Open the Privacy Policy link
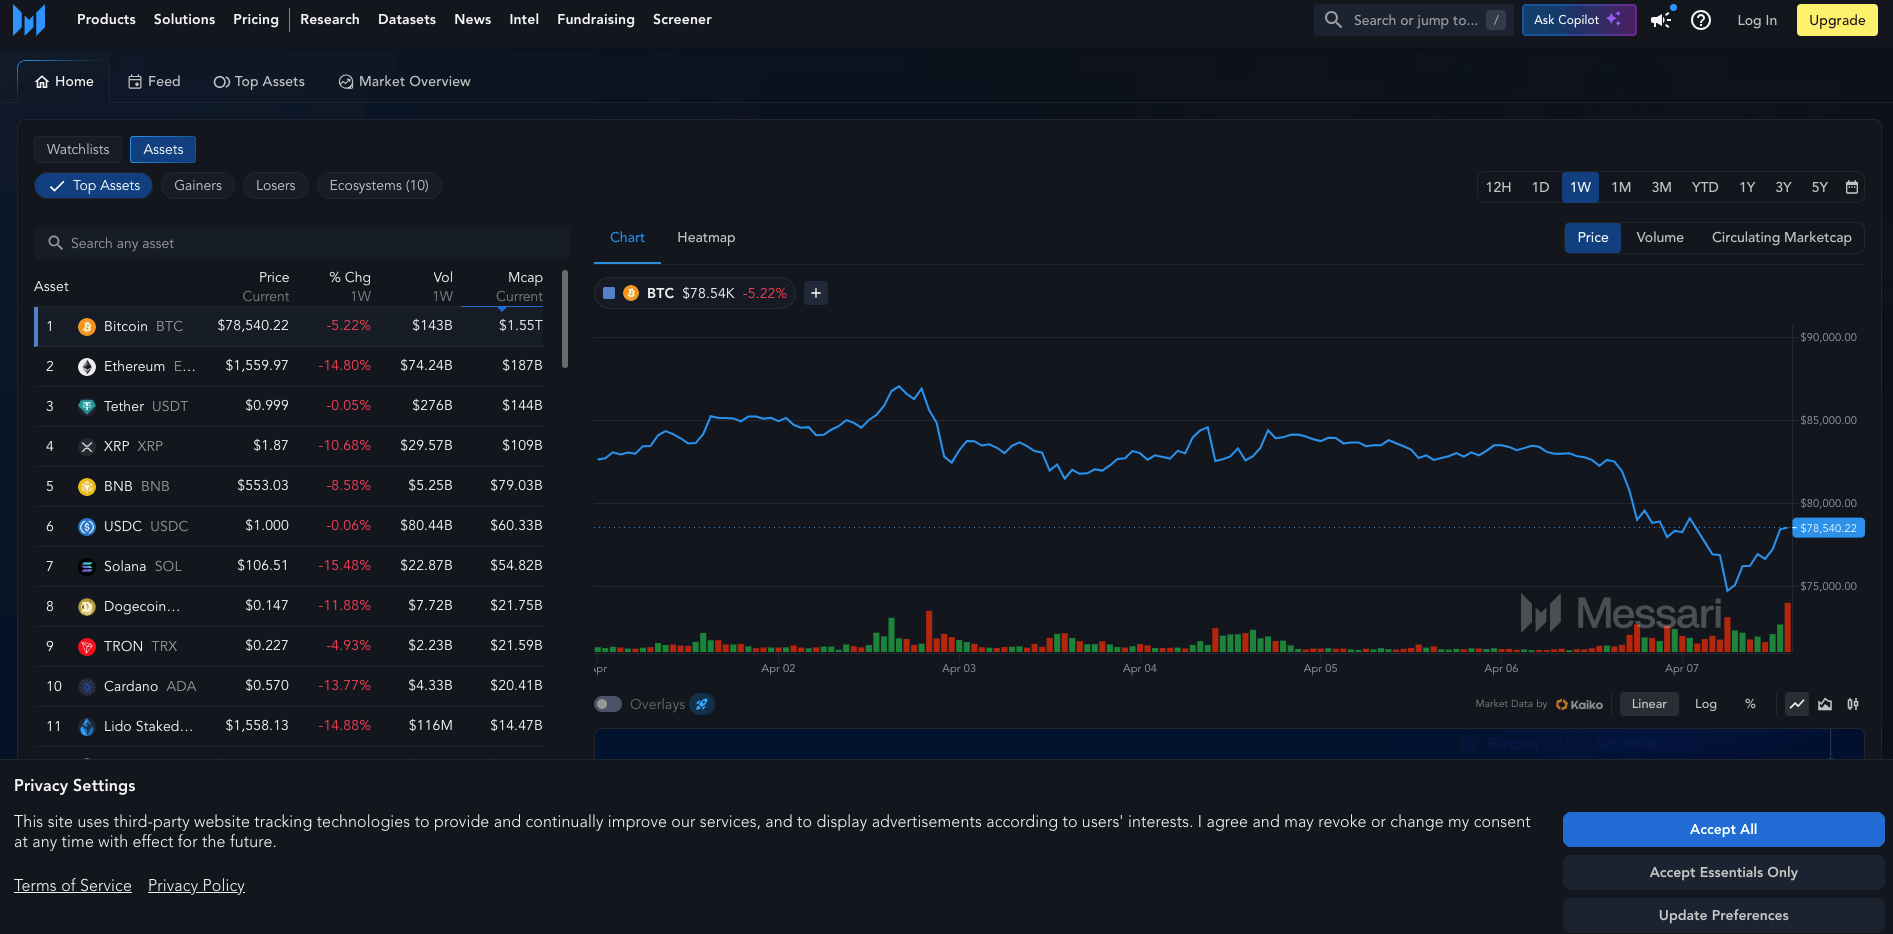The height and width of the screenshot is (934, 1893). click(x=196, y=886)
